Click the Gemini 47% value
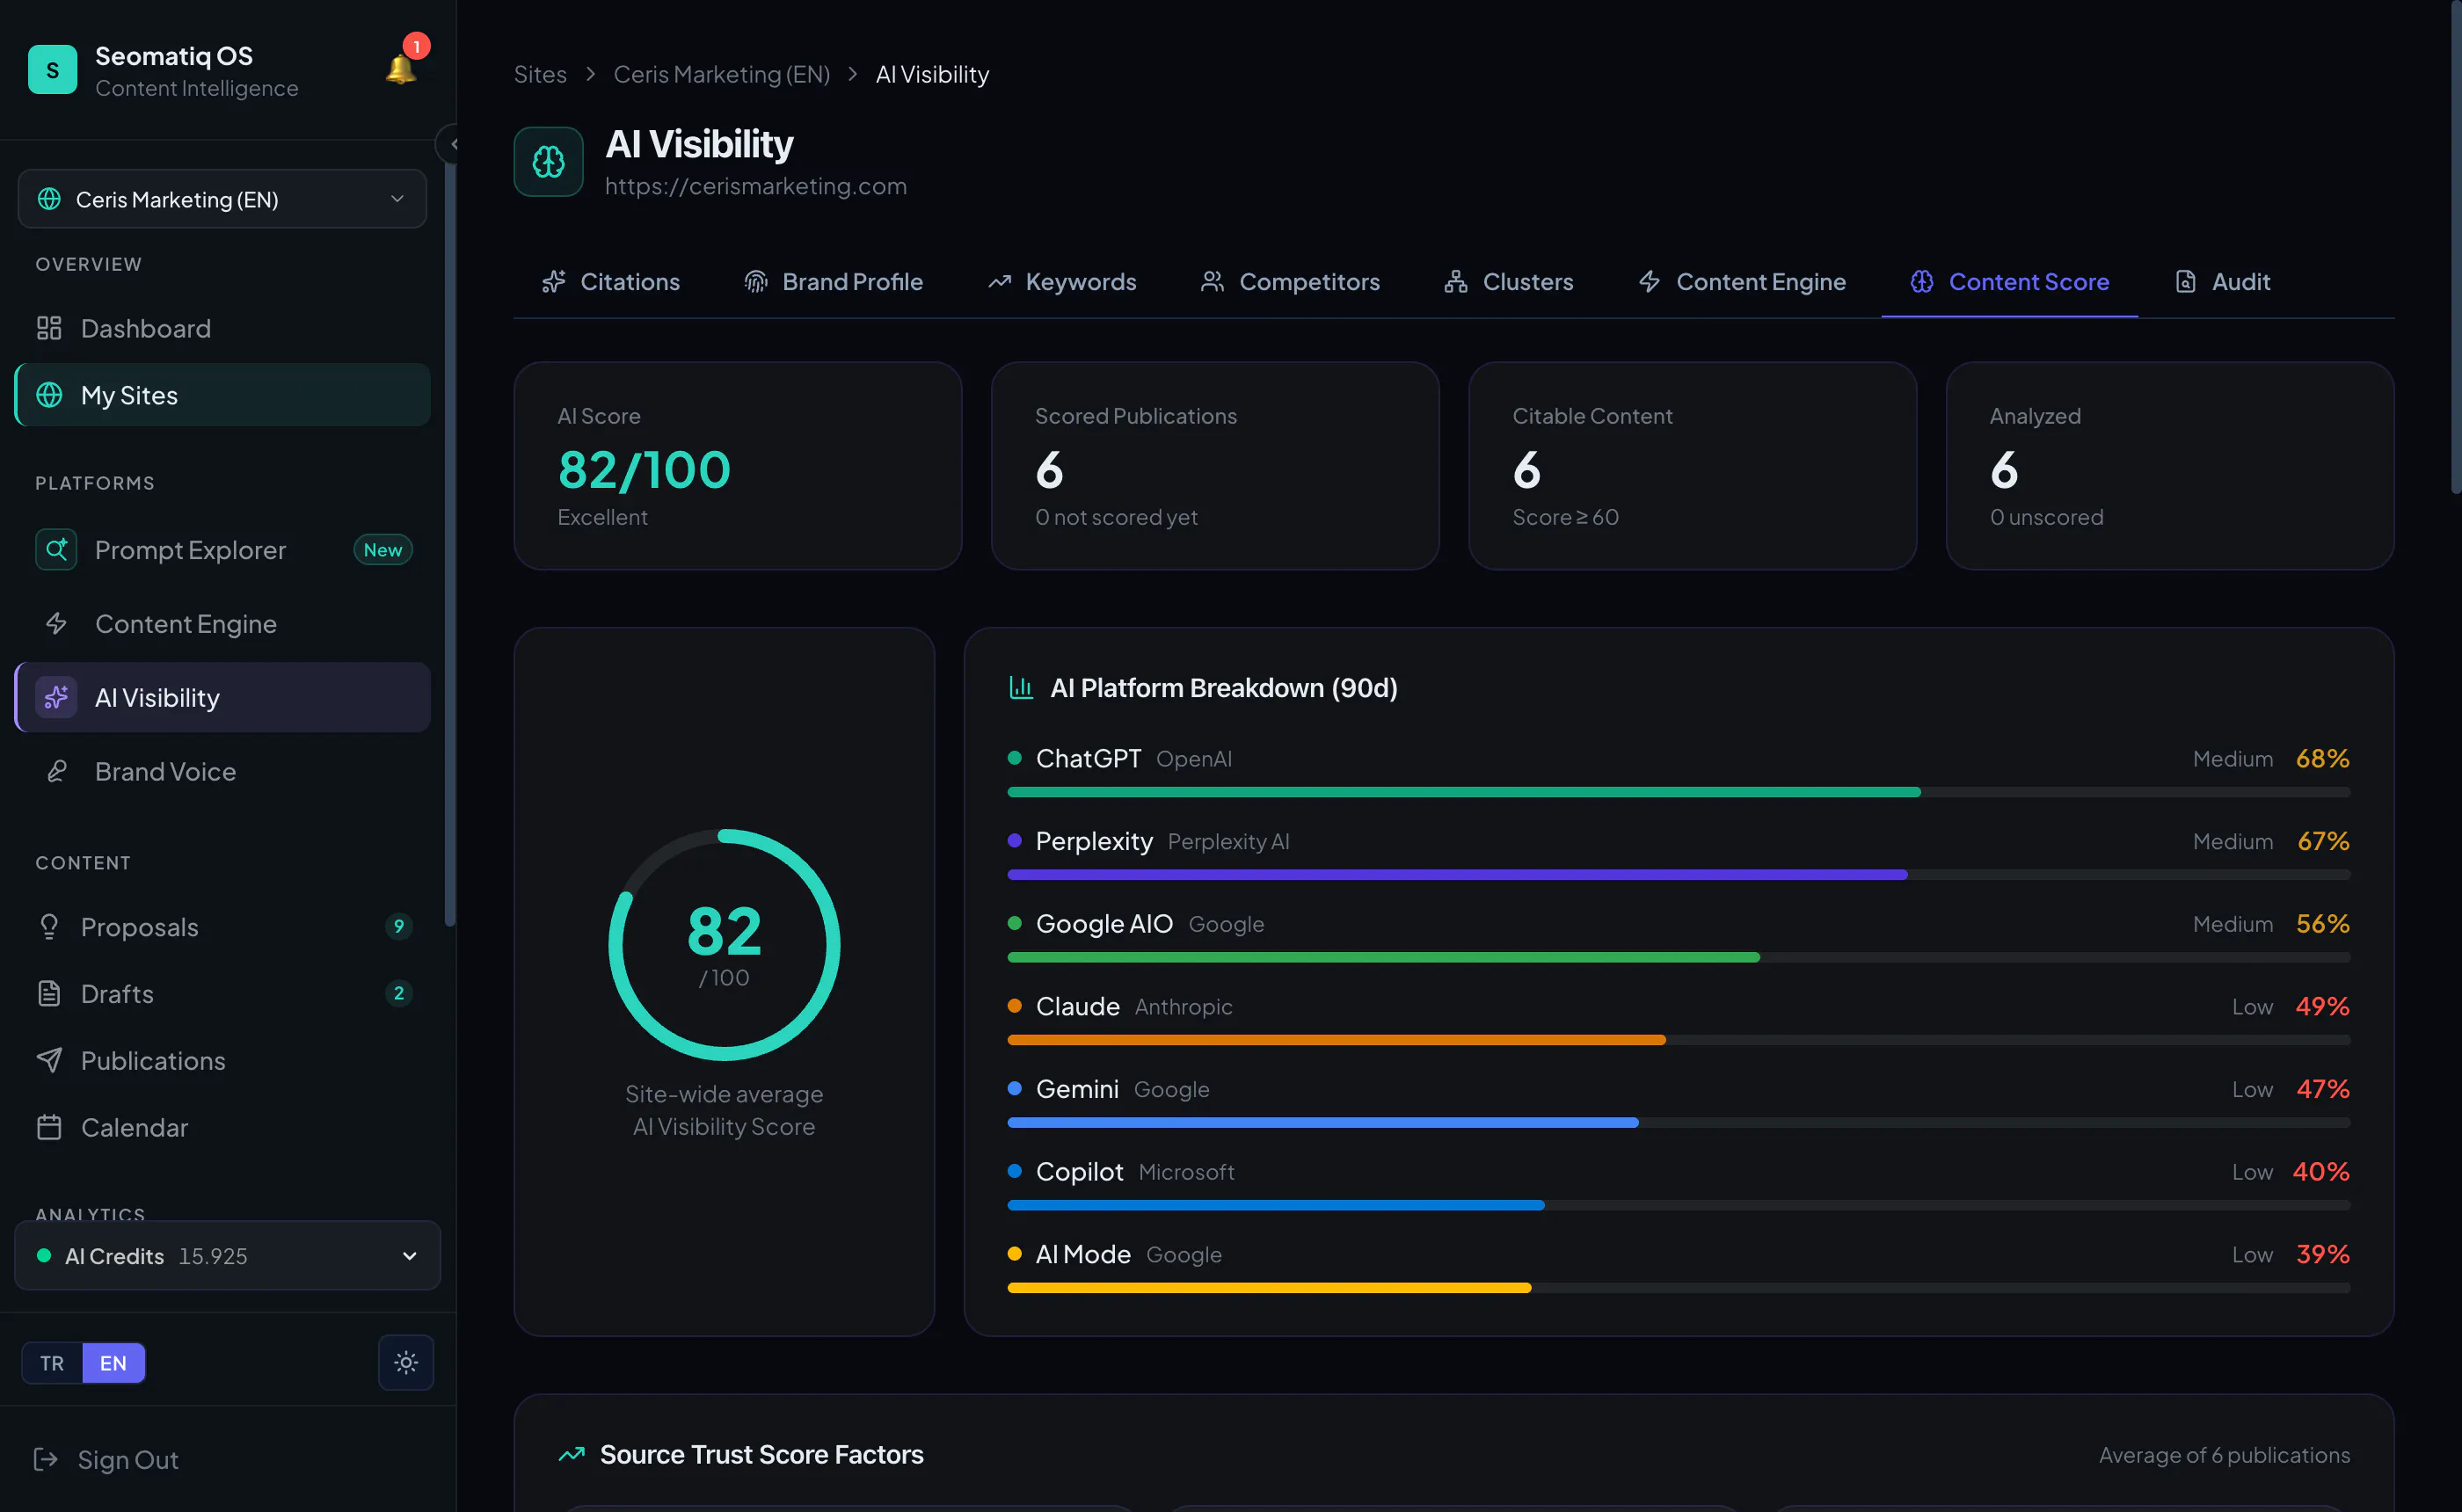The height and width of the screenshot is (1512, 2462). point(2322,1088)
